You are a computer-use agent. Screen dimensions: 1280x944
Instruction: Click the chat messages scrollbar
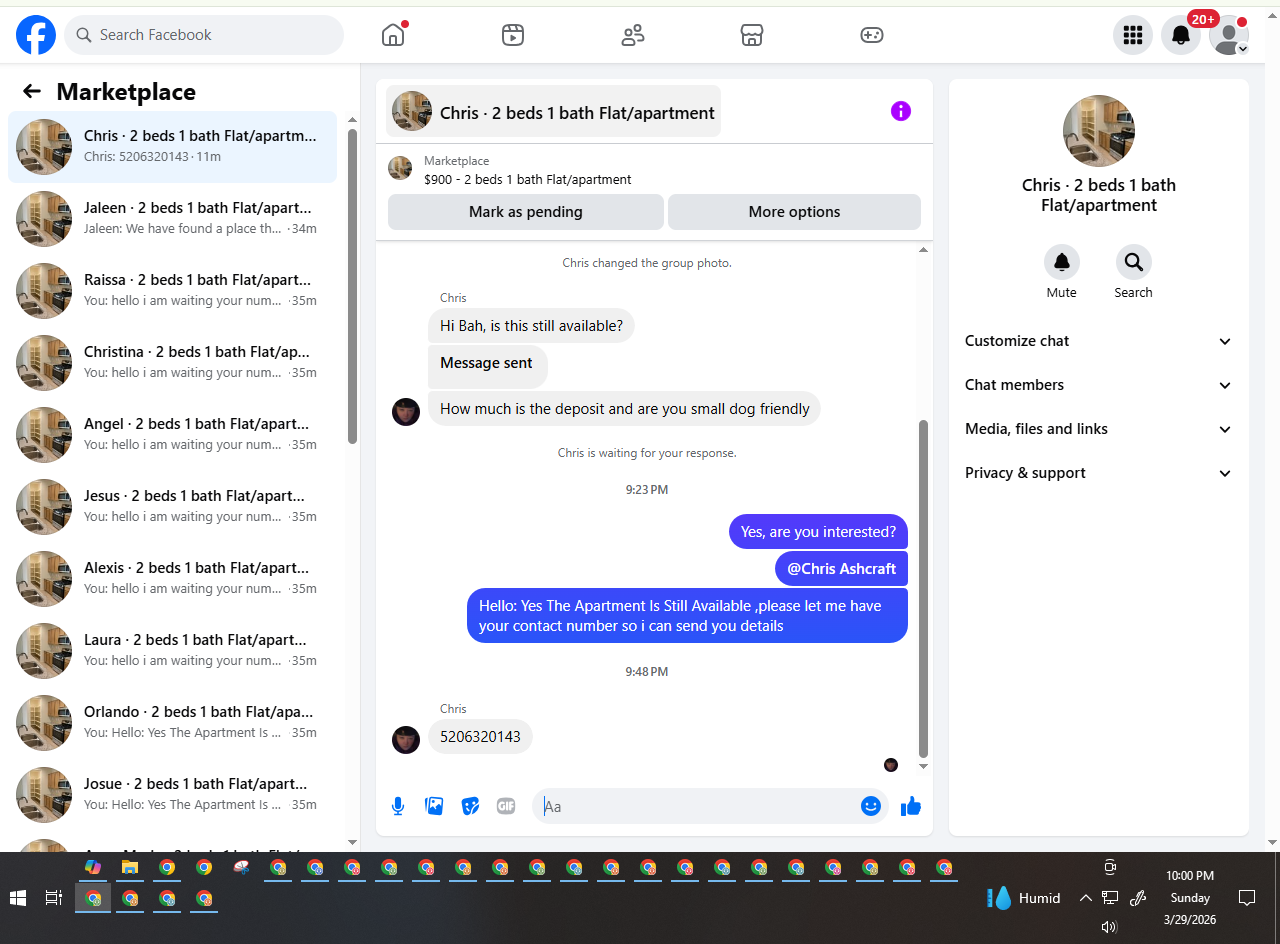click(923, 588)
